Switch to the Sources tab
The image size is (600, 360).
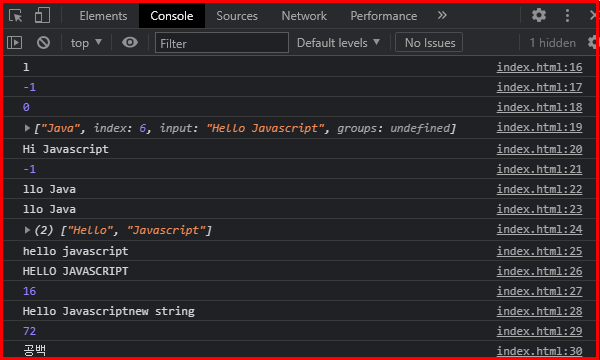coord(237,16)
